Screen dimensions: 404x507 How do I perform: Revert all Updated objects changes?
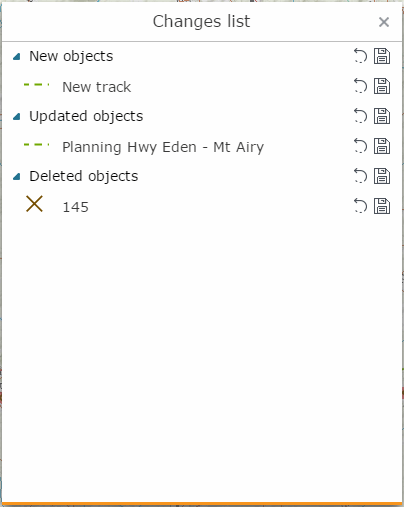(360, 116)
